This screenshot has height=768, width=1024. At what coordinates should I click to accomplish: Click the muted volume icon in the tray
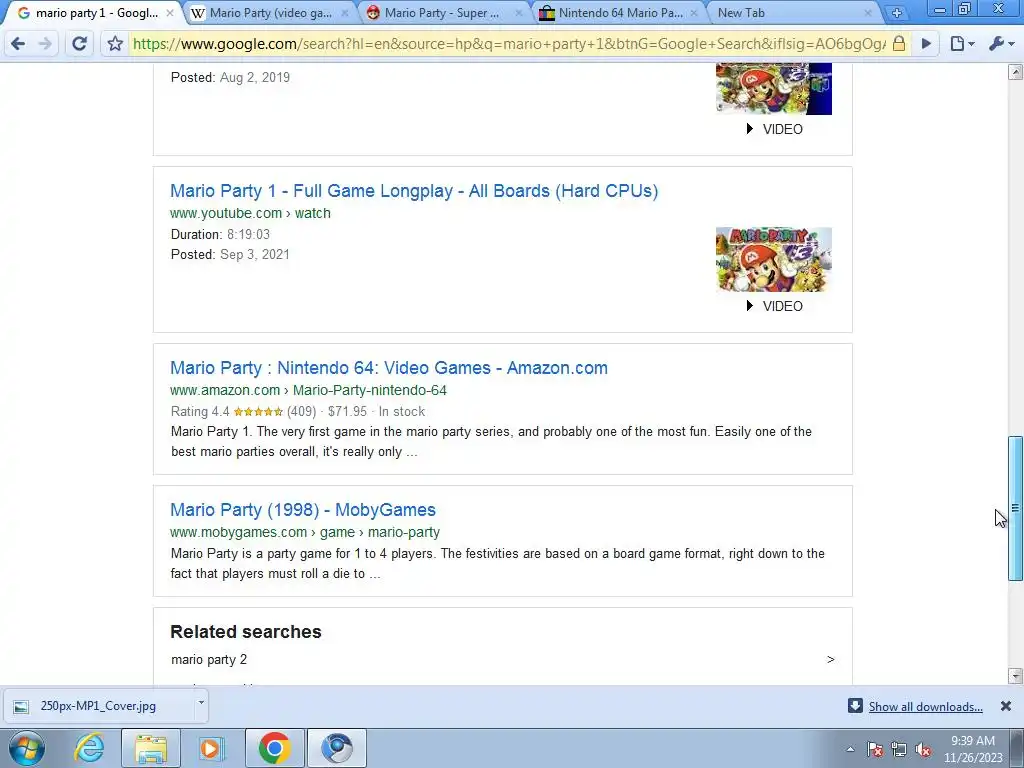click(x=923, y=749)
